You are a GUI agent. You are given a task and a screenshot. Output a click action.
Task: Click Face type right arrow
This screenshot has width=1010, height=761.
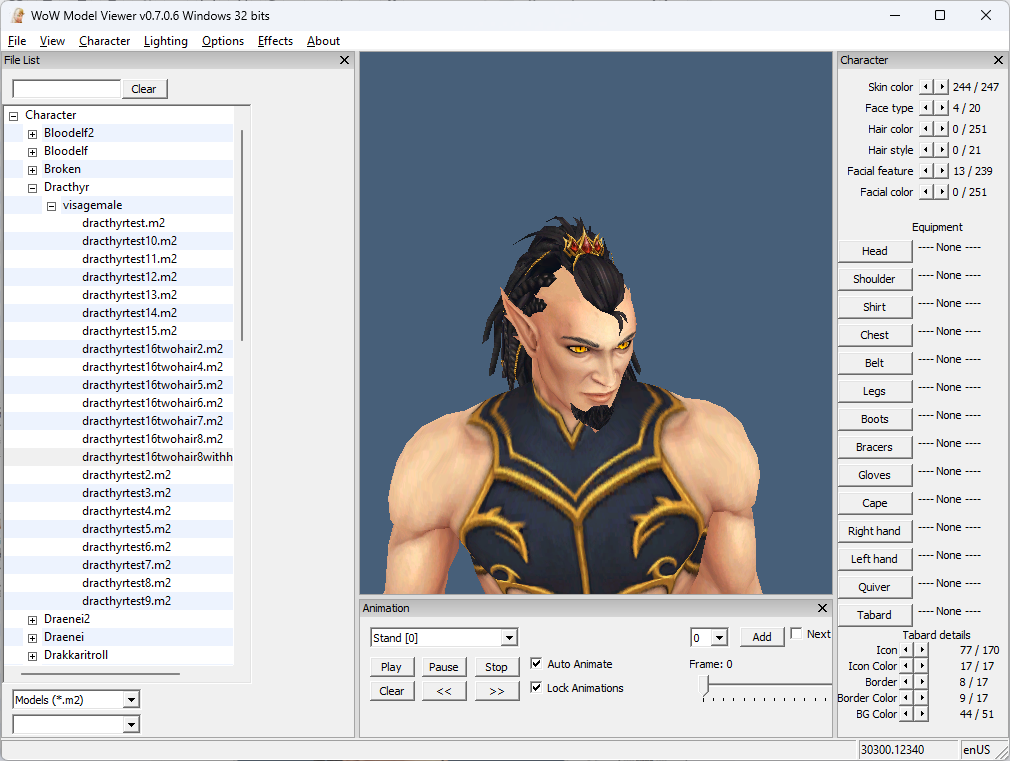tap(942, 108)
